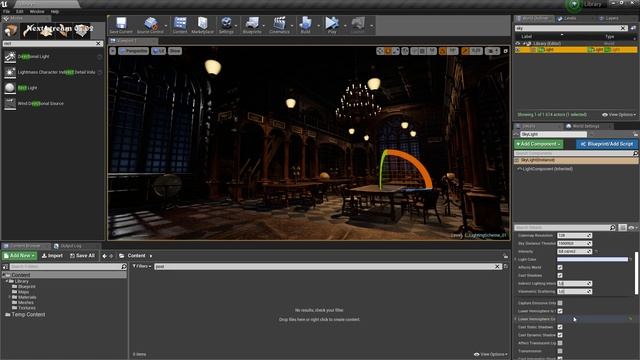Toggle the sources panel icon in Content Browser
This screenshot has width=640, height=360.
pos(5,267)
